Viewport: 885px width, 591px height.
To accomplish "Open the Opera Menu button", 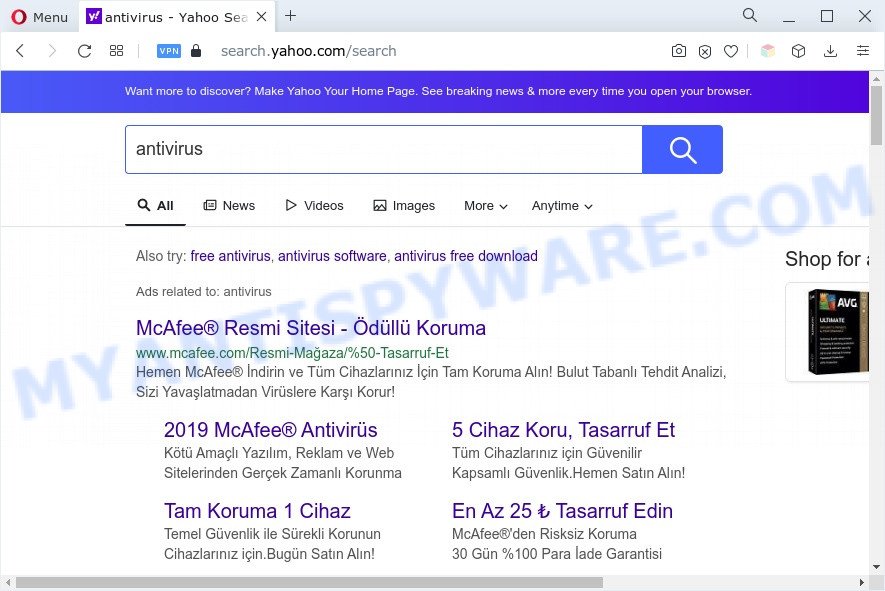I will 40,17.
